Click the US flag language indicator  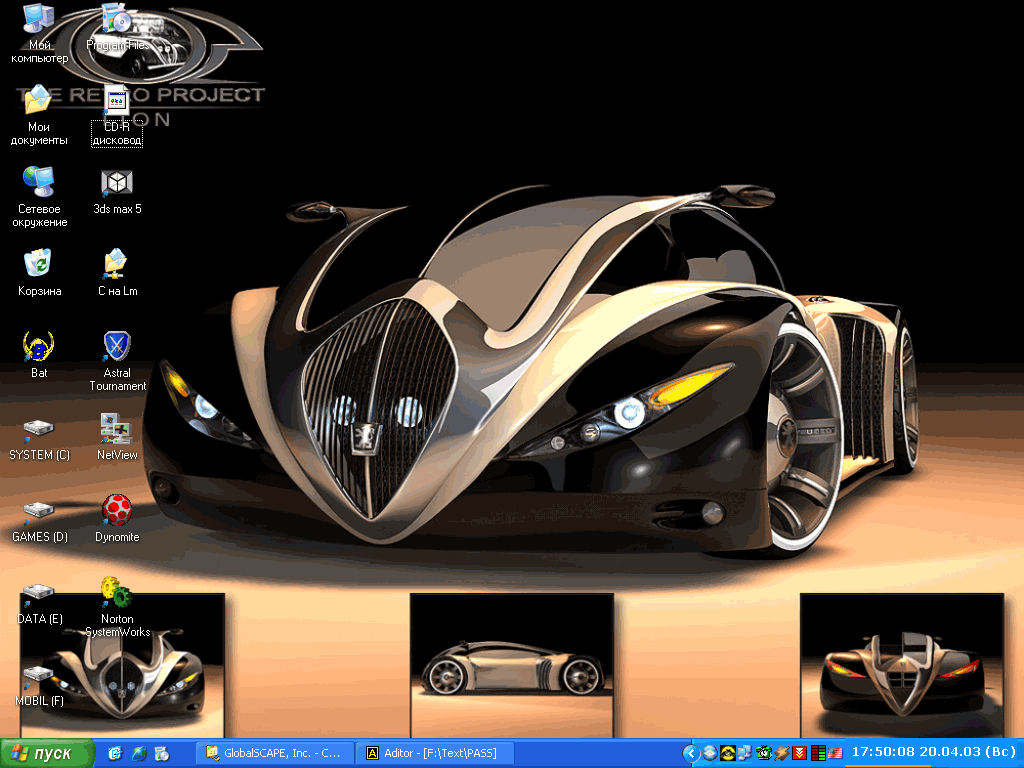(835, 754)
